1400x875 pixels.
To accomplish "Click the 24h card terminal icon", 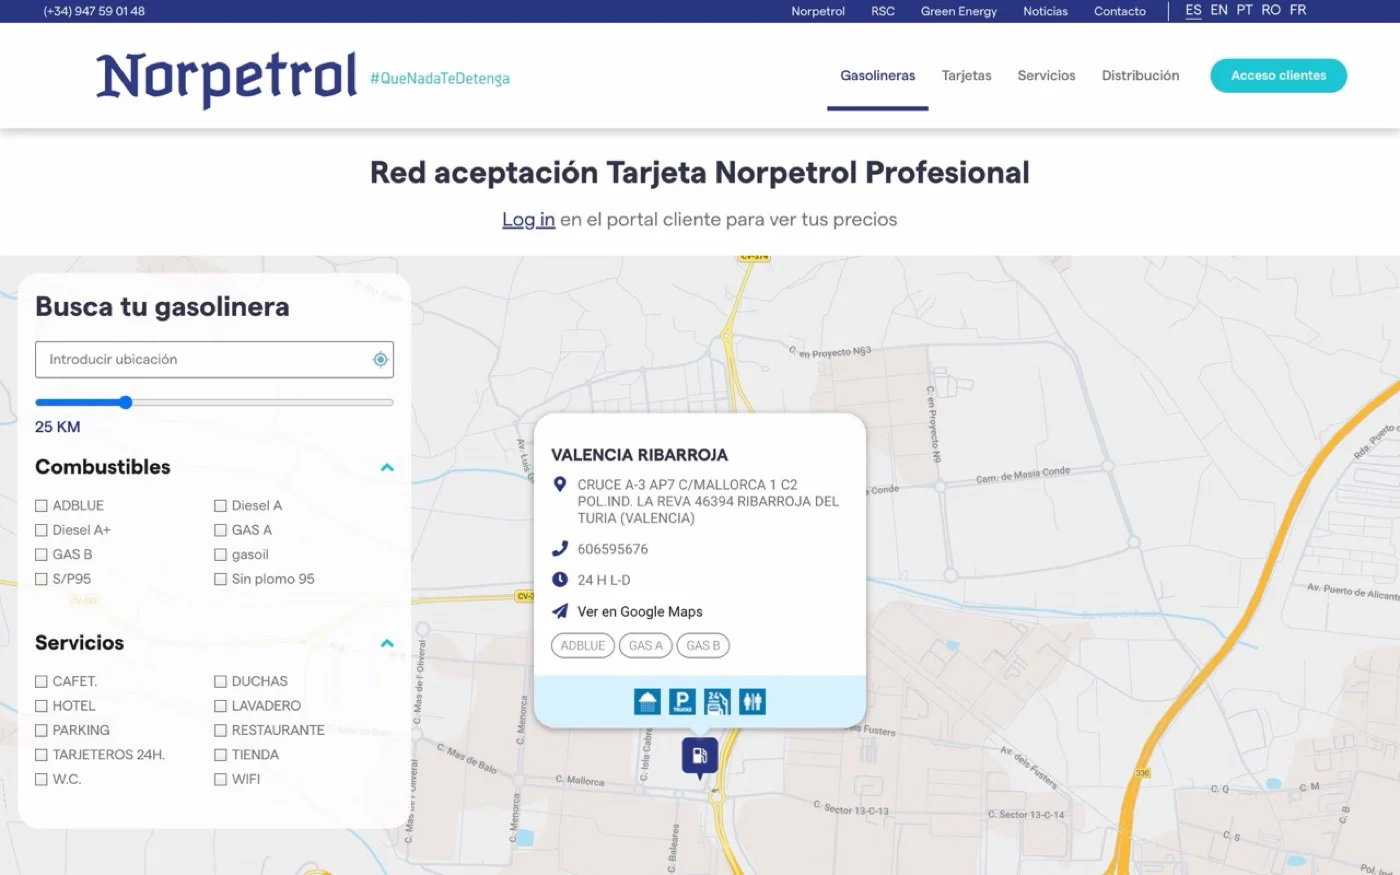I will pyautogui.click(x=717, y=702).
